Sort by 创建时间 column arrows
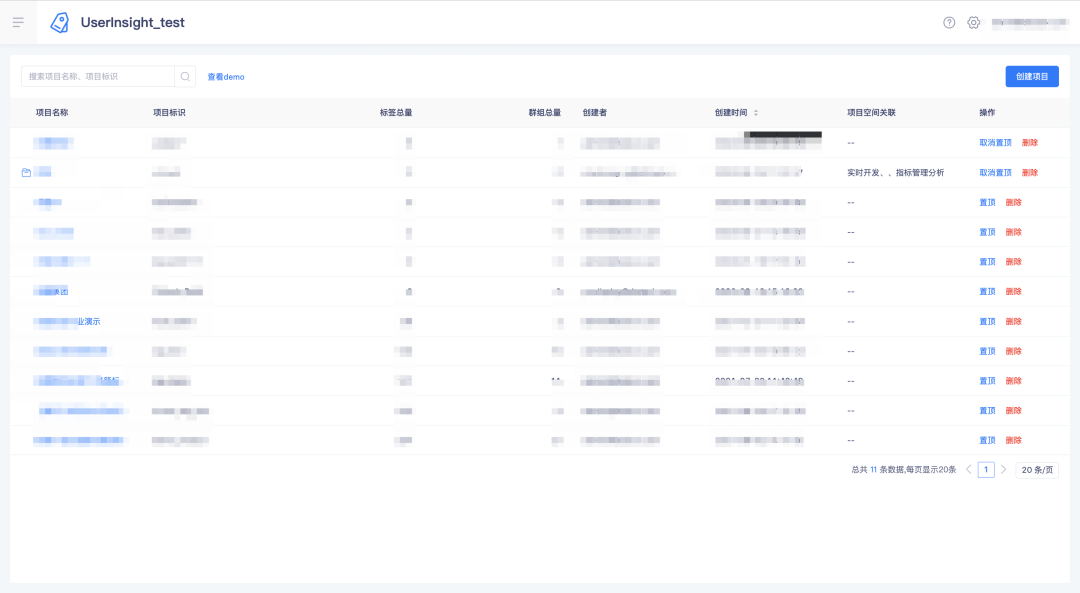The height and width of the screenshot is (593, 1080). click(x=756, y=113)
